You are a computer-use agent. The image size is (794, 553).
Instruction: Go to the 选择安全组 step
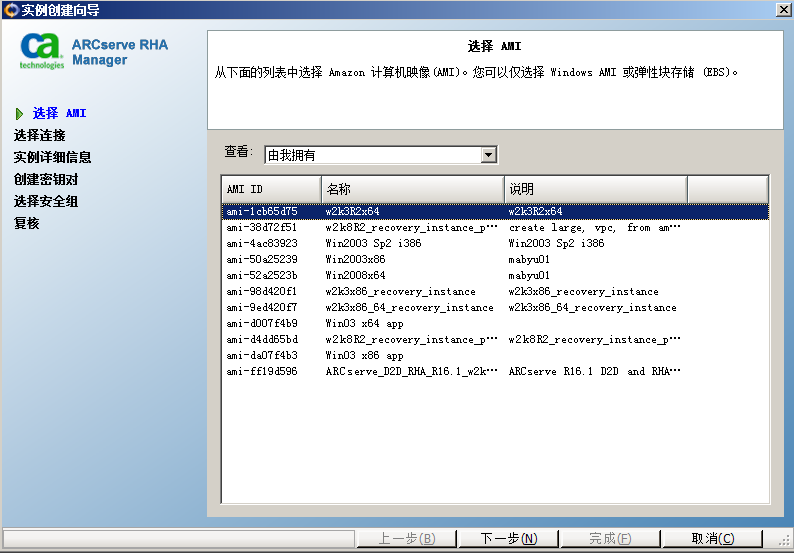46,201
